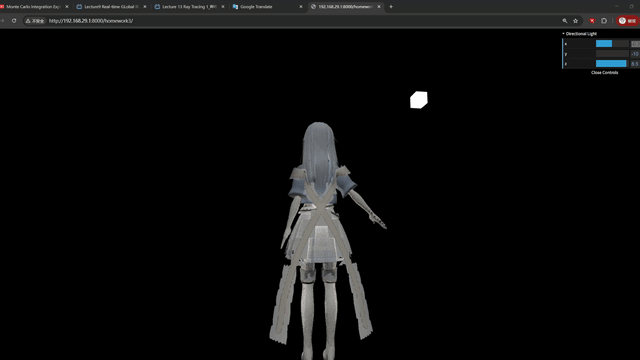
Task: Open the zoom magnifier icon in address bar
Action: coord(565,21)
